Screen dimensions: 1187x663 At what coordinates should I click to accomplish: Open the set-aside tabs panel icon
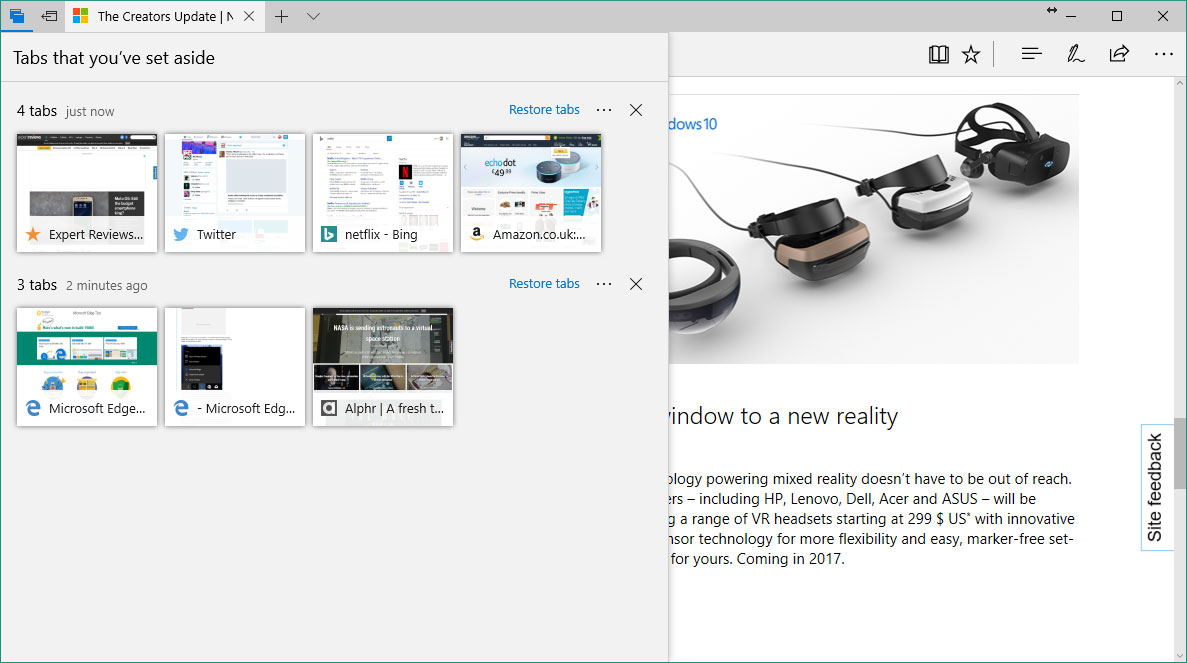[x=17, y=16]
